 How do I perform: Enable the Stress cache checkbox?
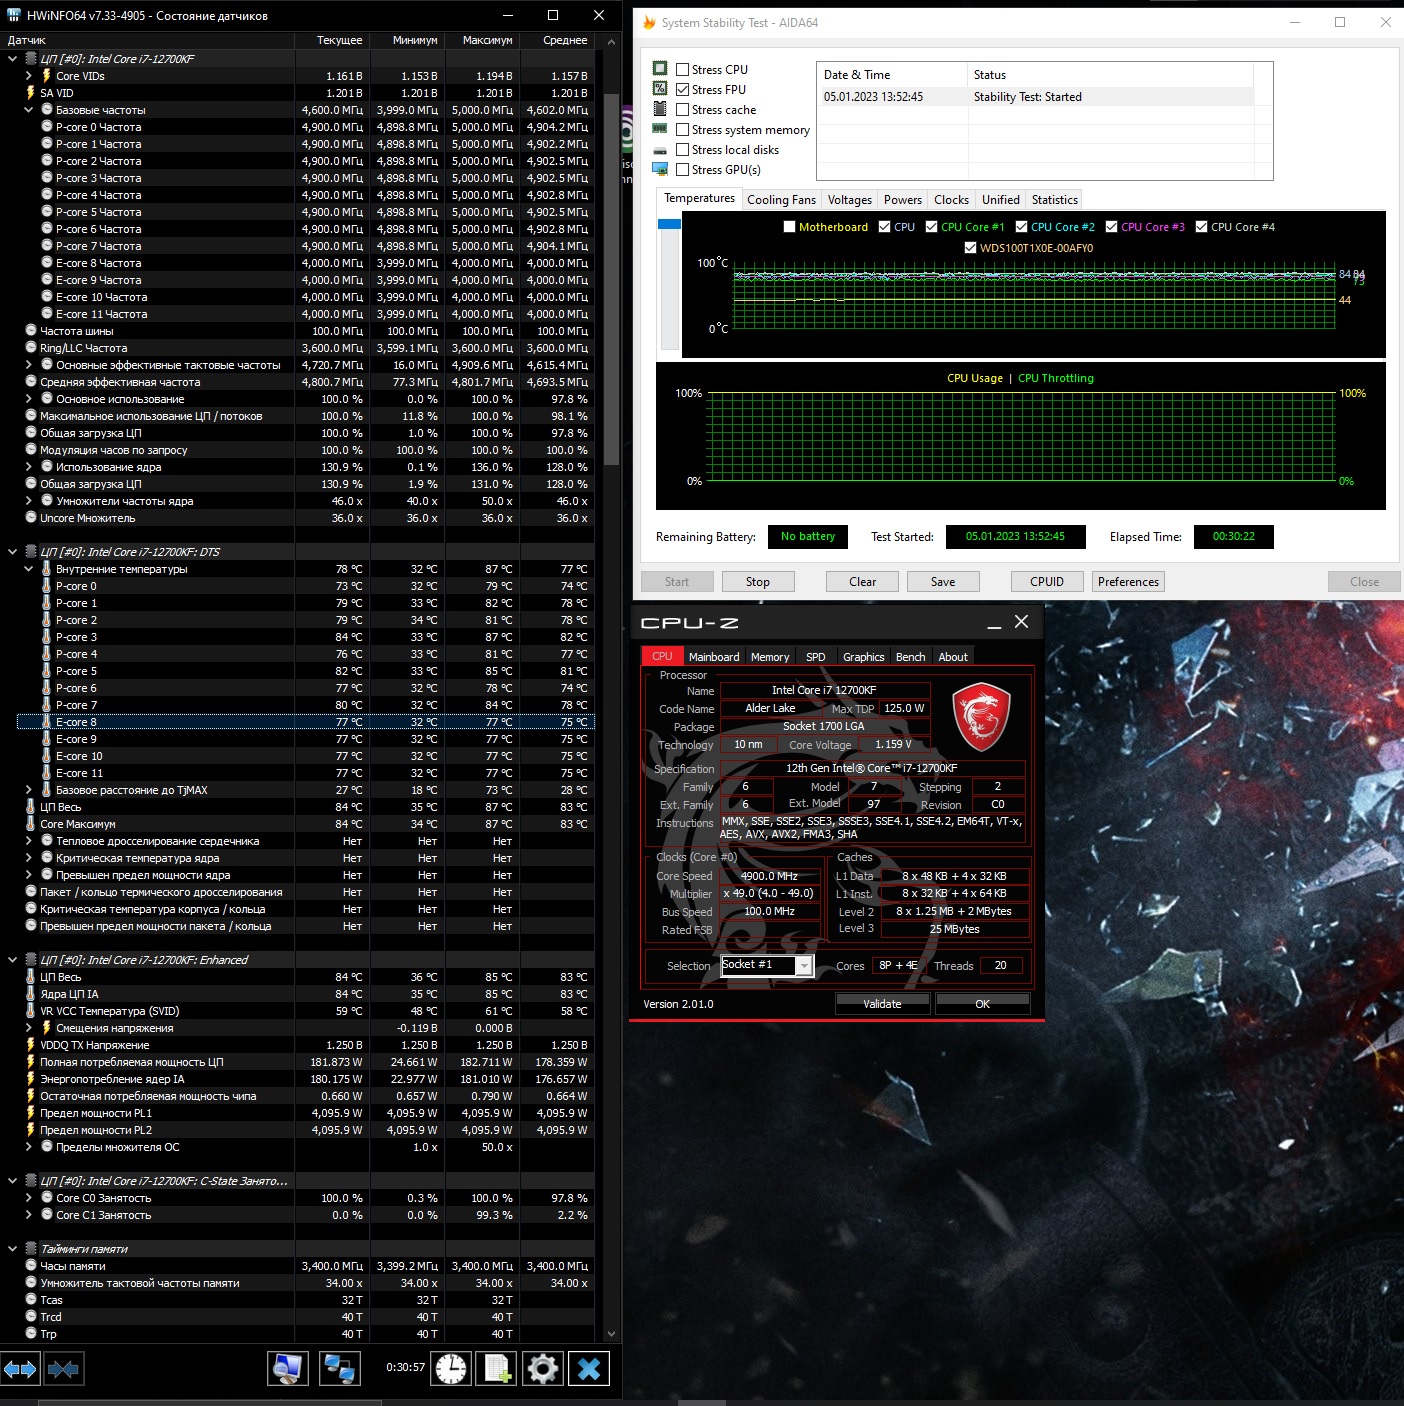point(682,110)
